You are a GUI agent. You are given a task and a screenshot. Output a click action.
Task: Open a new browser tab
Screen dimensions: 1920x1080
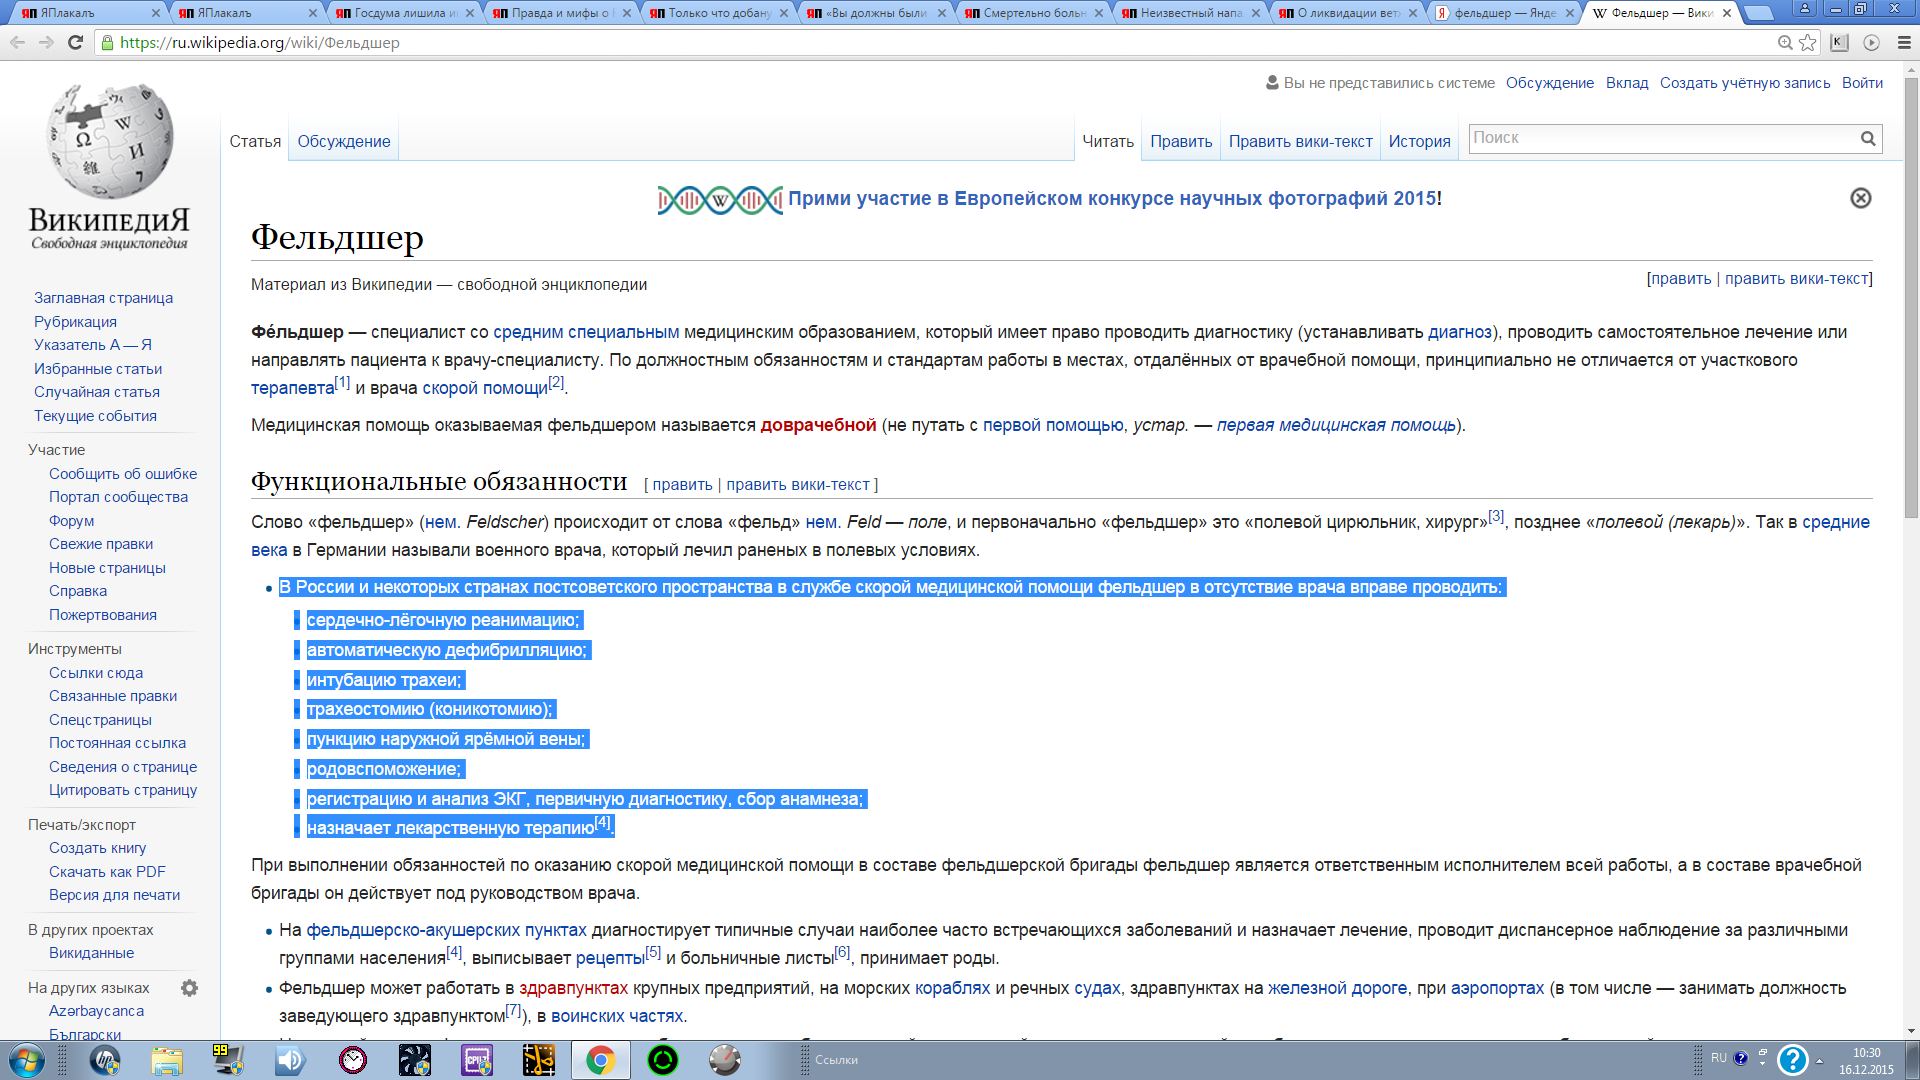(1757, 13)
